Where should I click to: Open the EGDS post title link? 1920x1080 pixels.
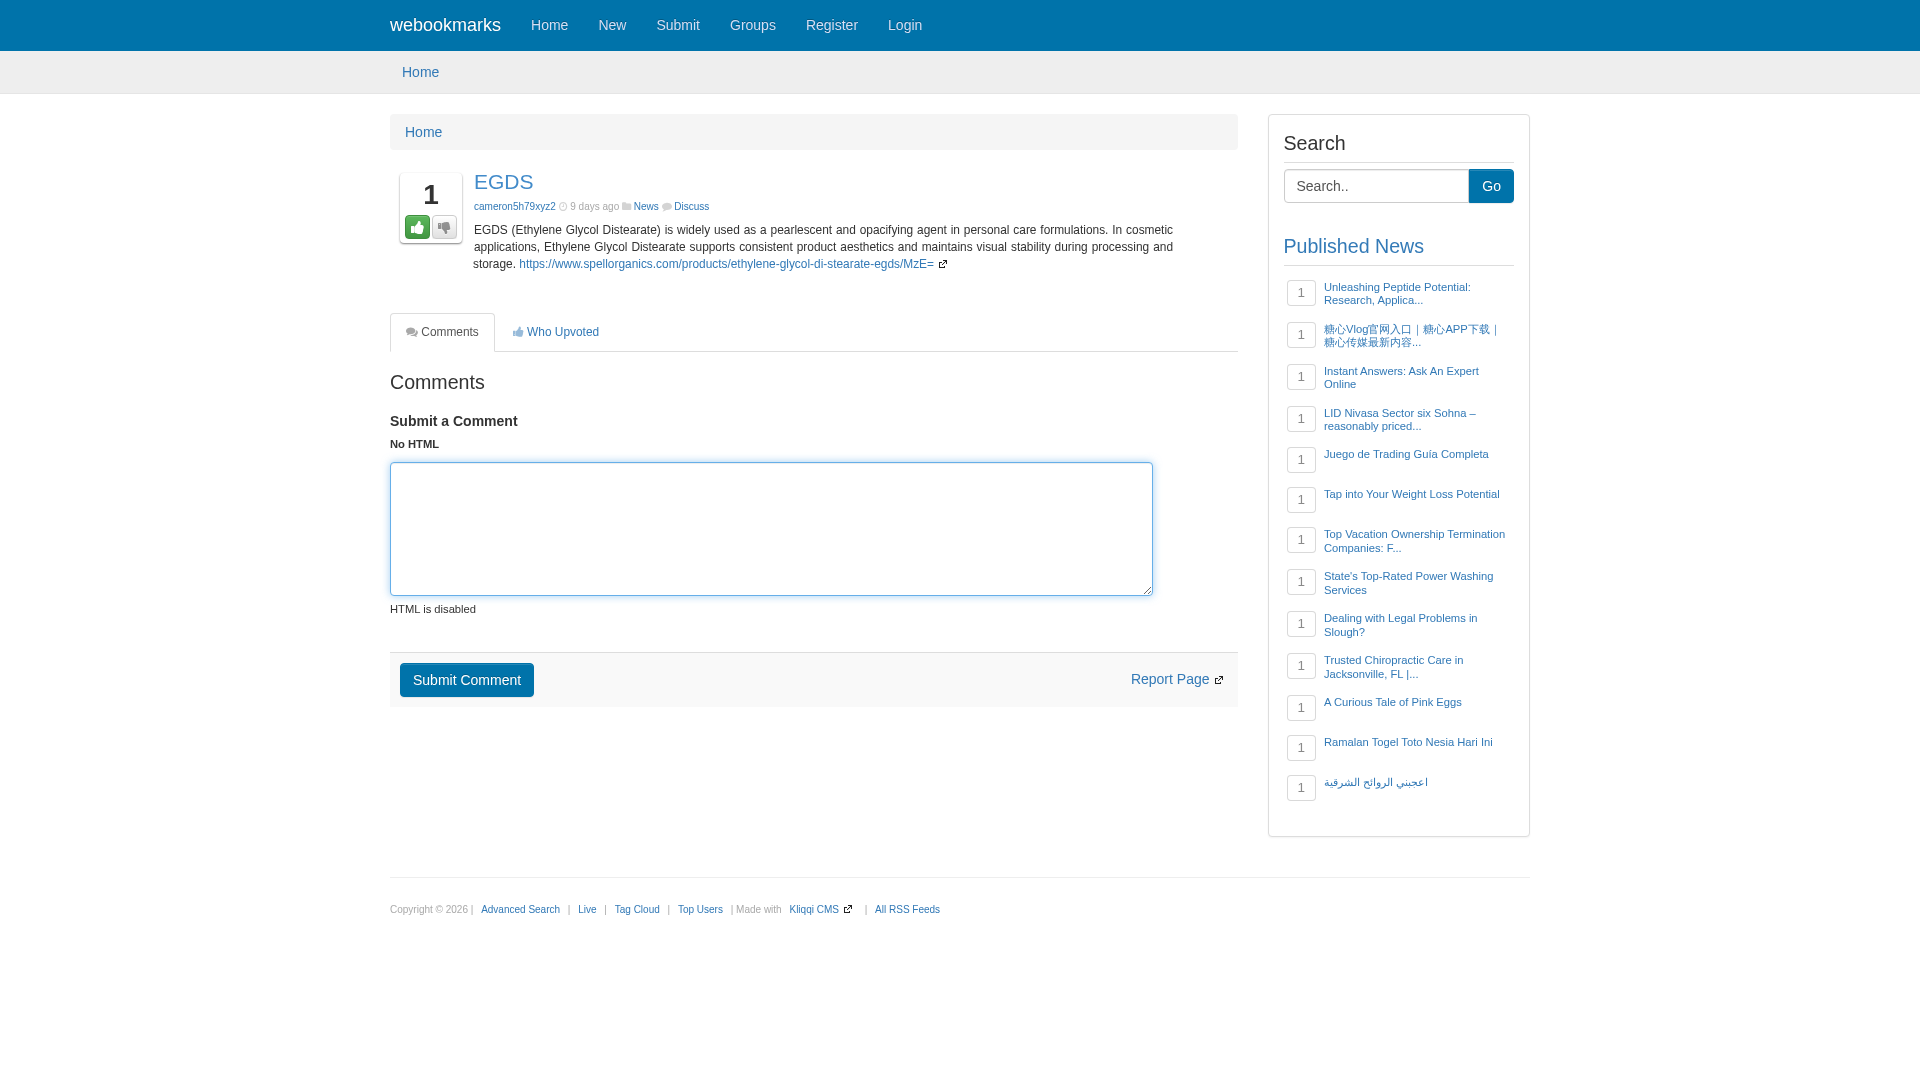503,182
